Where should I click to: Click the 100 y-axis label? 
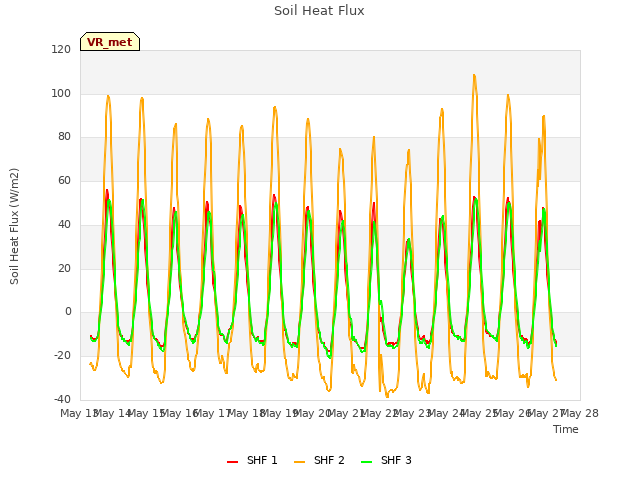point(61,93)
